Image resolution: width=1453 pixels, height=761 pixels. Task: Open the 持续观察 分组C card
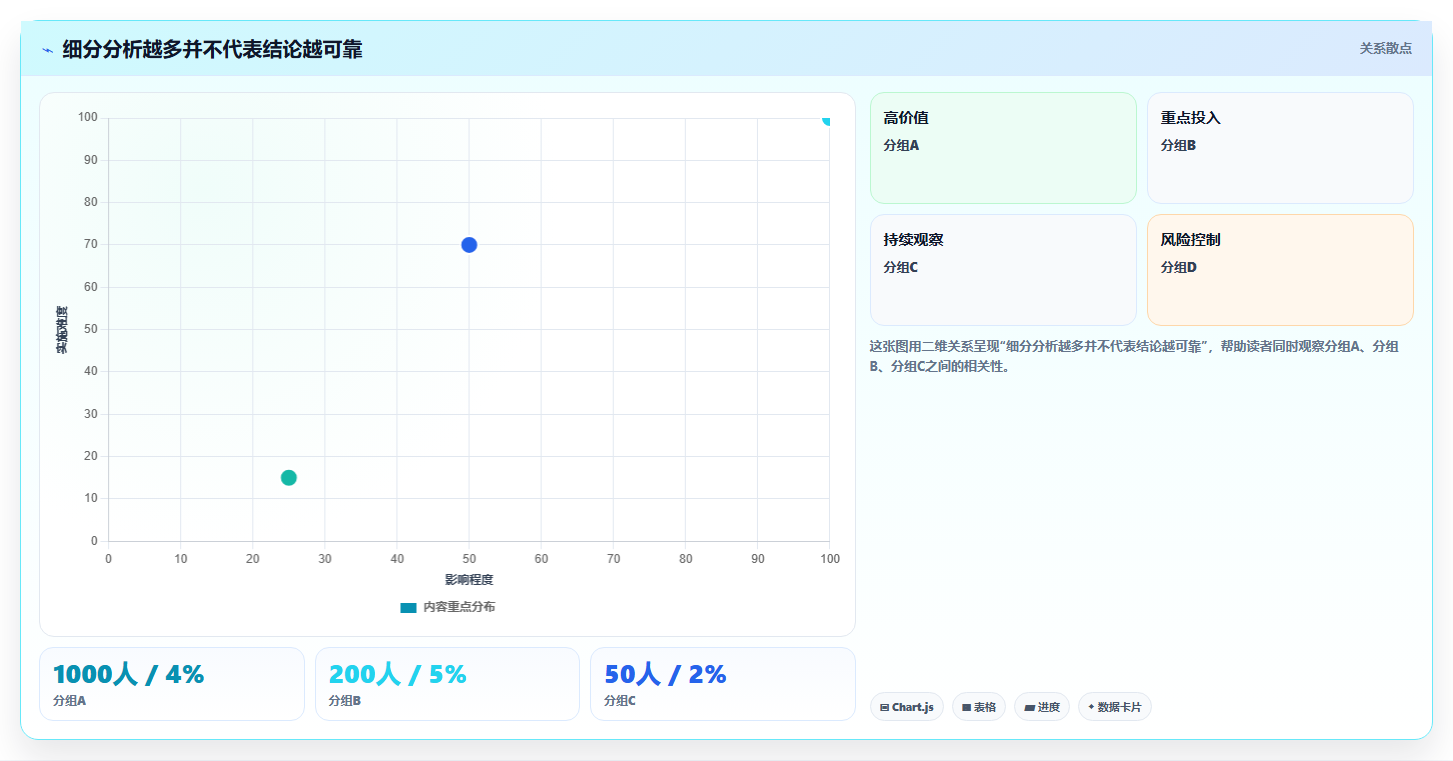(1003, 270)
